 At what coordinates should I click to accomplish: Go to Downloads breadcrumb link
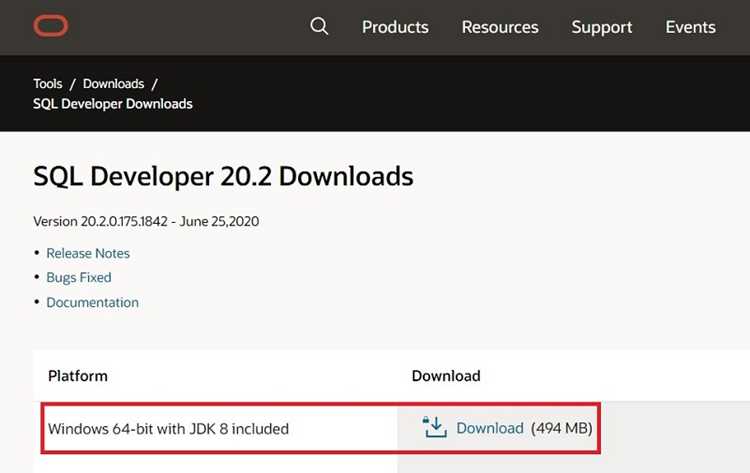(113, 84)
